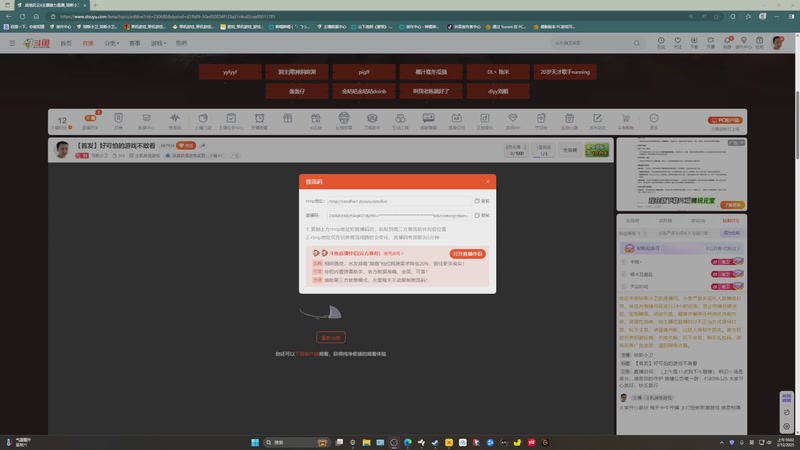Viewport: 800px width, 450px height.
Task: Select the pigff streamer tag
Action: click(x=364, y=72)
